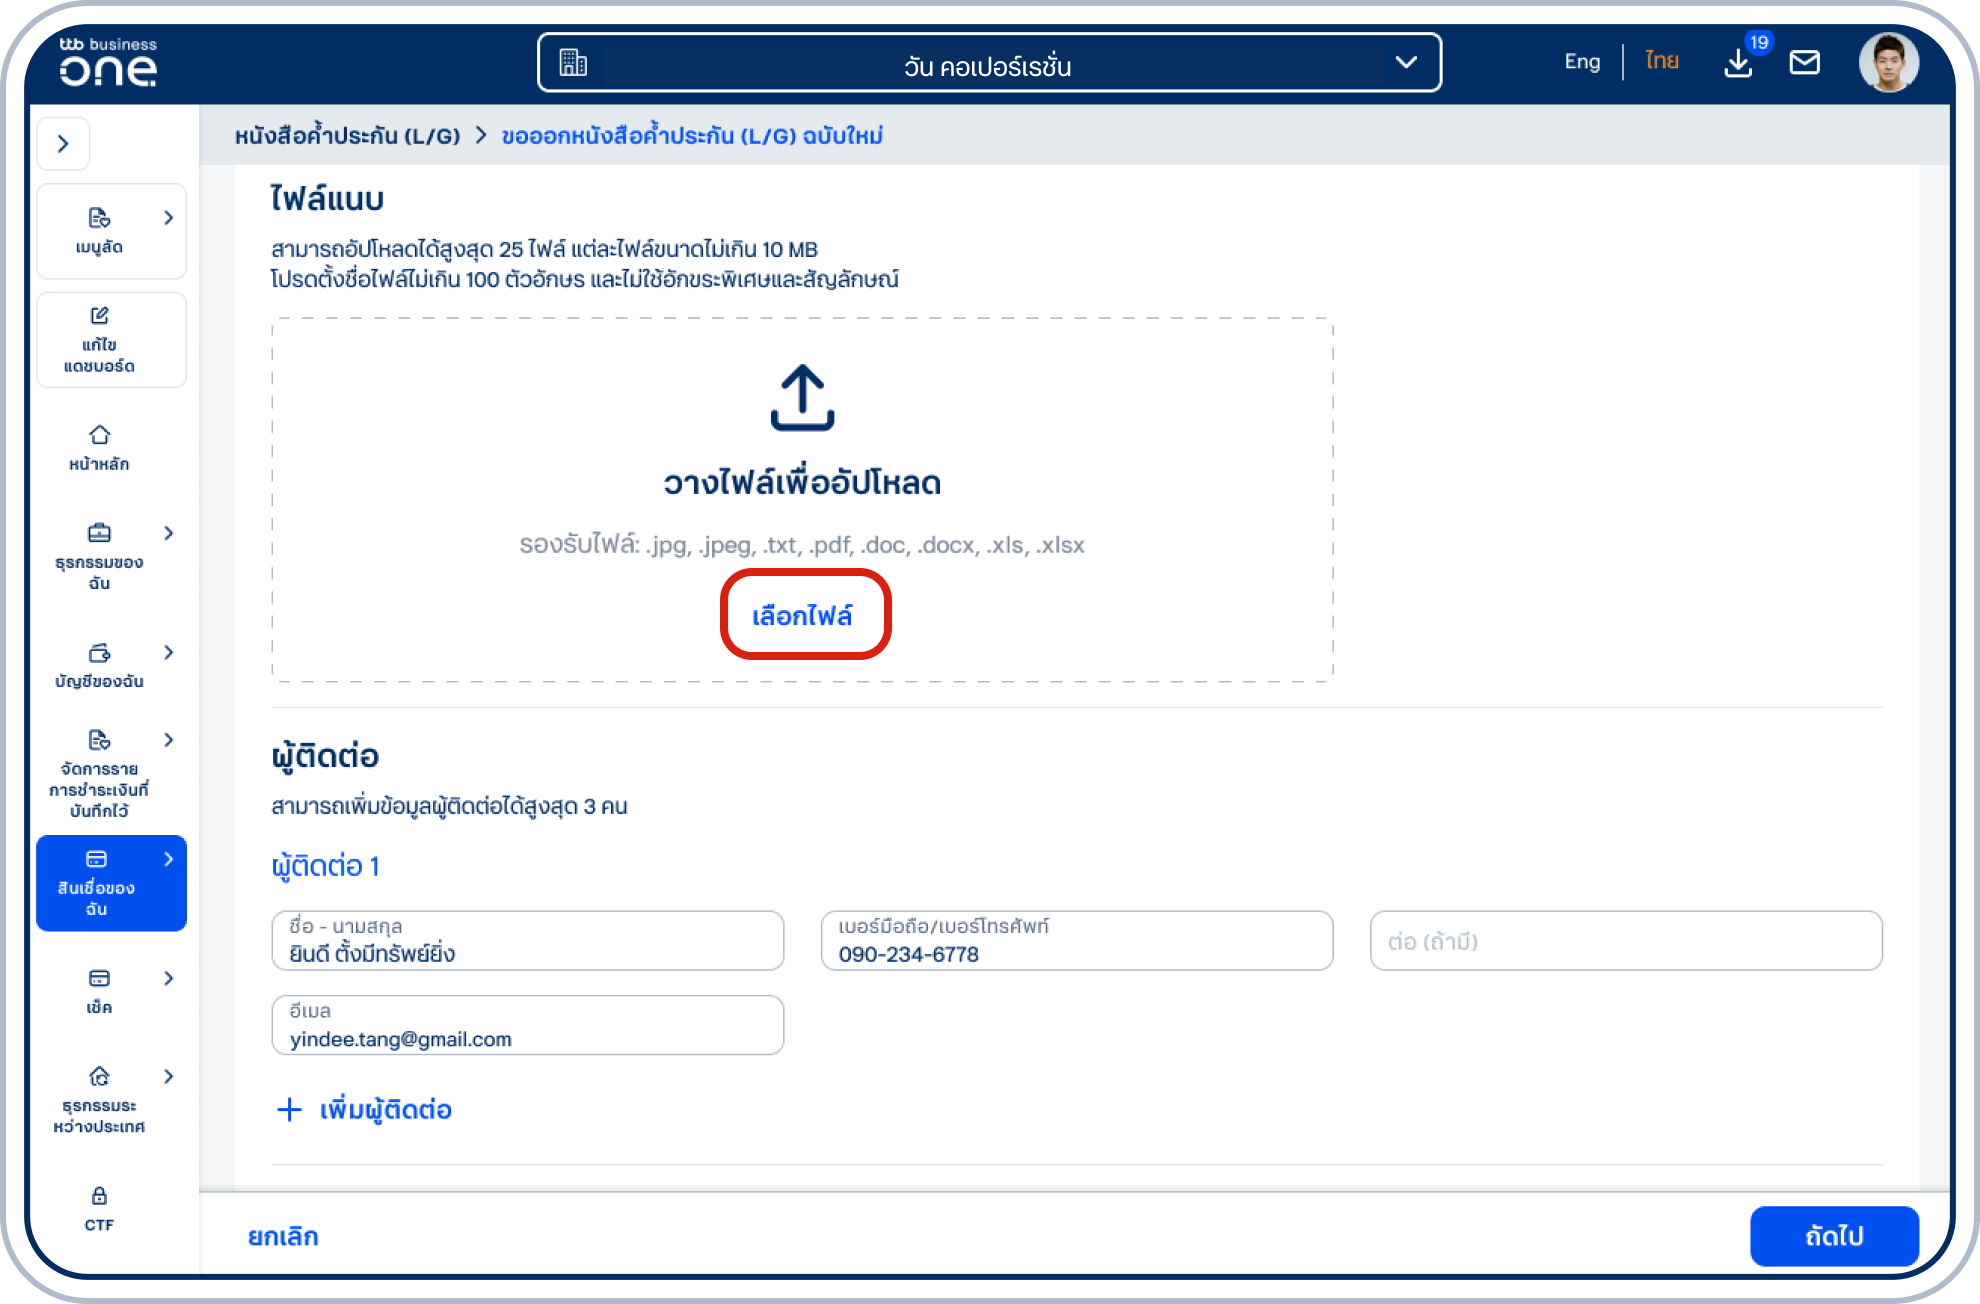Click the upload arrow icon
The height and width of the screenshot is (1304, 1980).
point(802,397)
